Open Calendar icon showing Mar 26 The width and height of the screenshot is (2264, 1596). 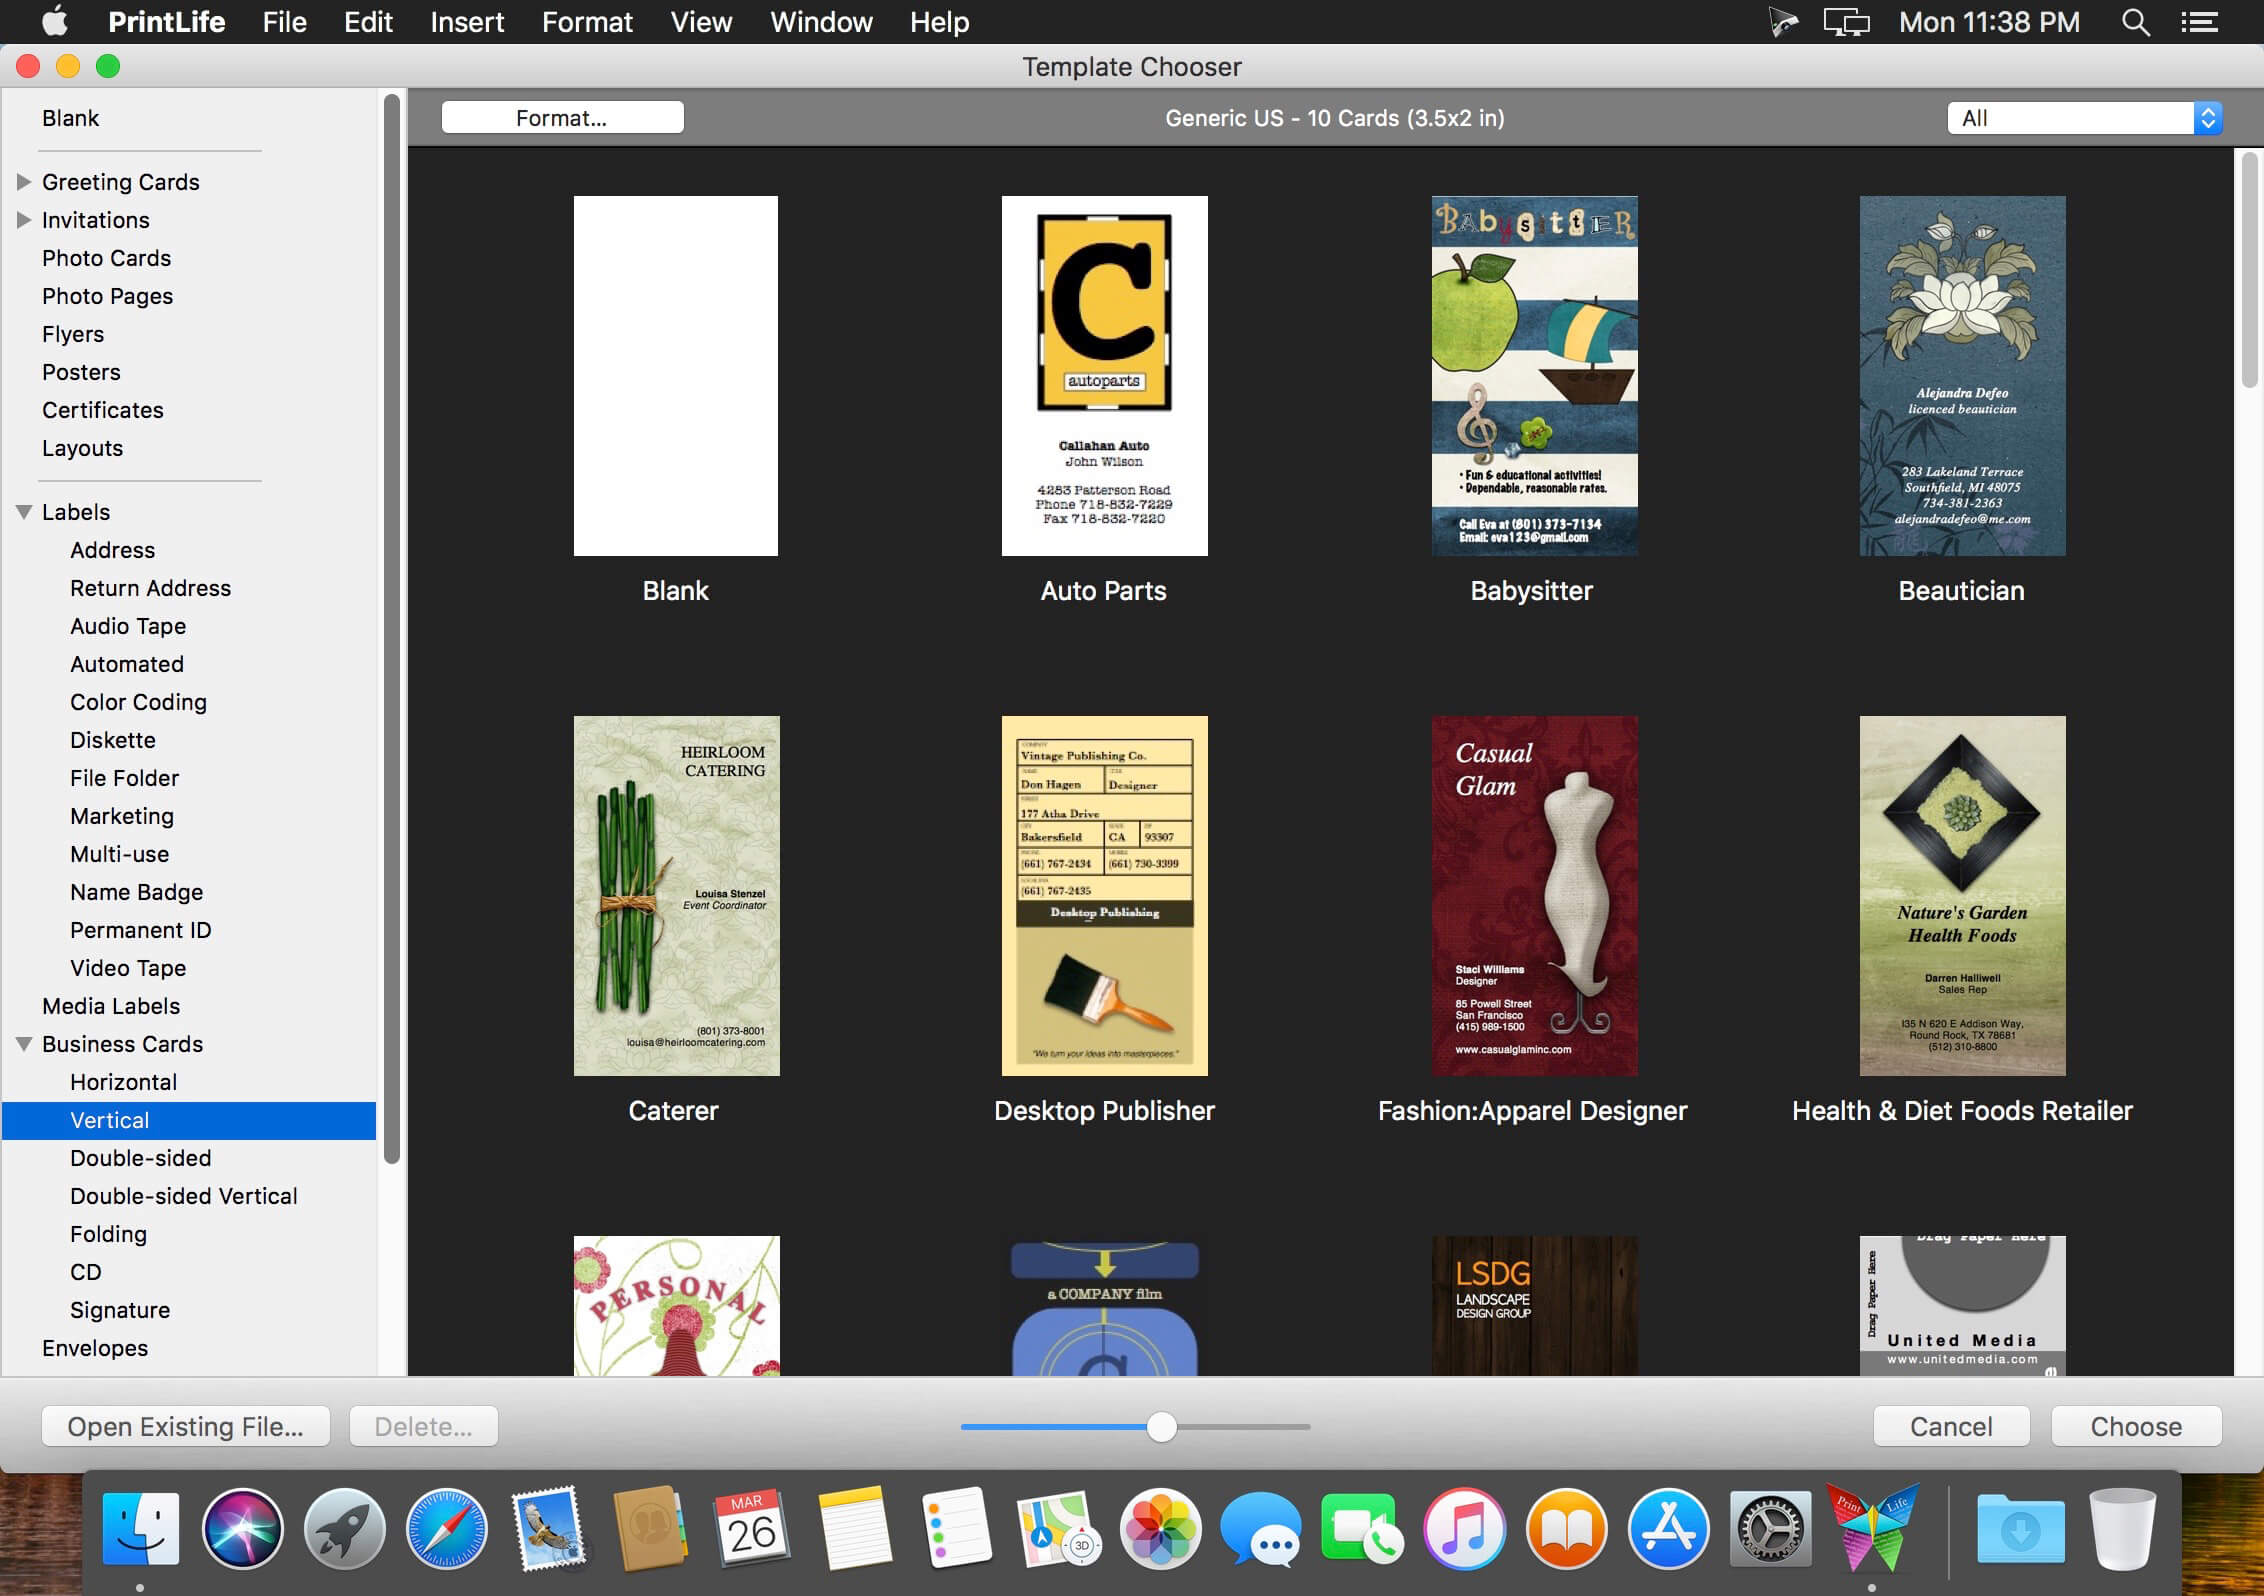(x=753, y=1527)
